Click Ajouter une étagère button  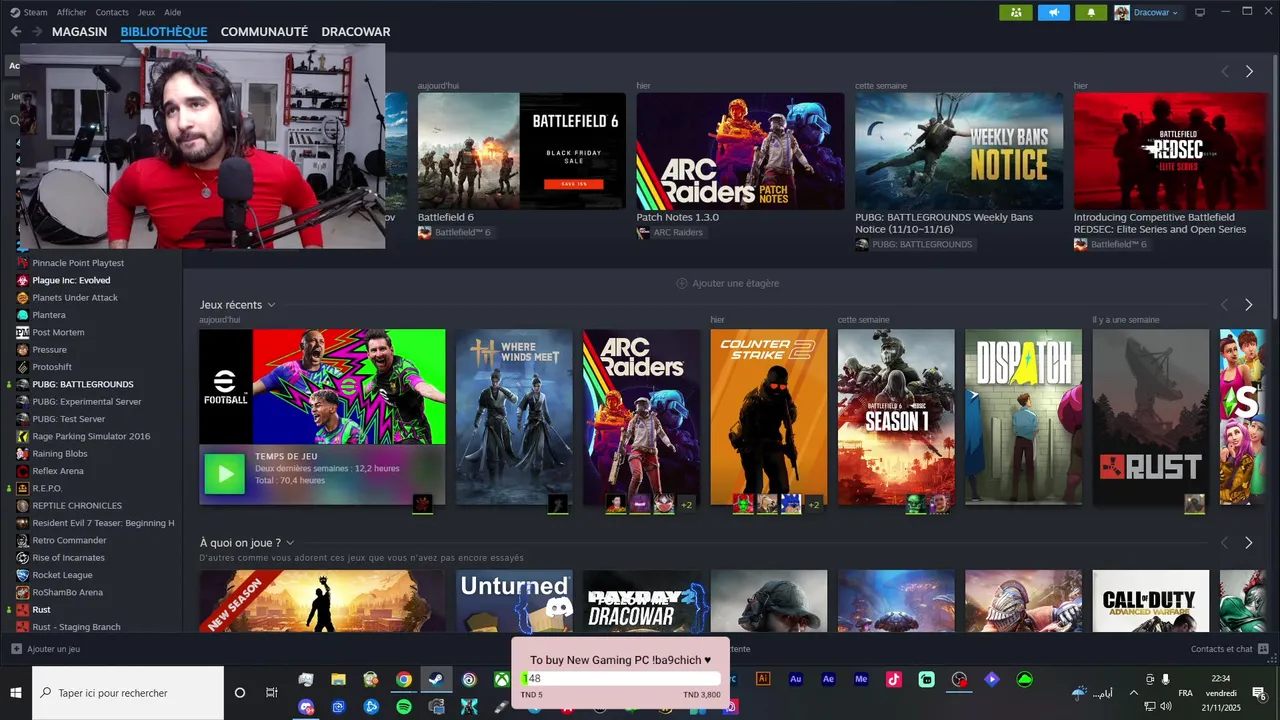727,283
